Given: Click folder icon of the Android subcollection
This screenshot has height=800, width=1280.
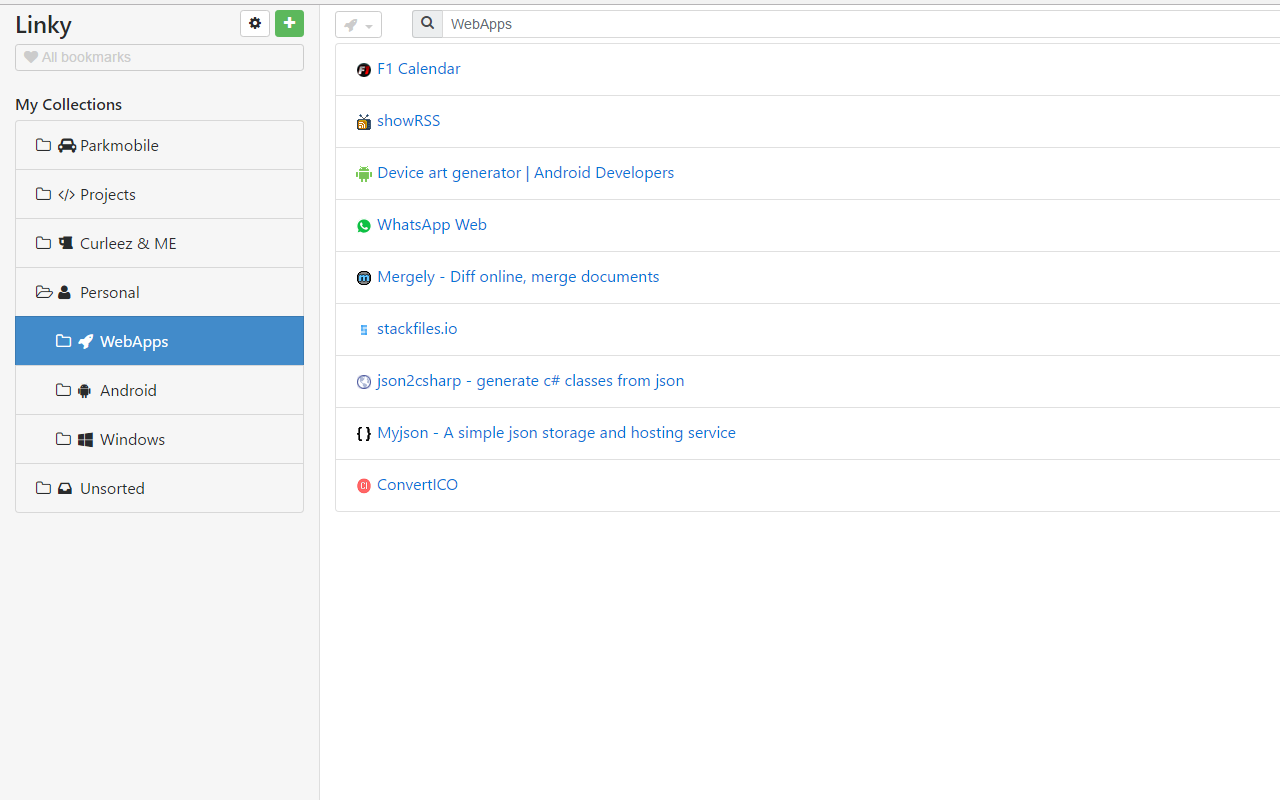Looking at the screenshot, I should click(x=63, y=390).
